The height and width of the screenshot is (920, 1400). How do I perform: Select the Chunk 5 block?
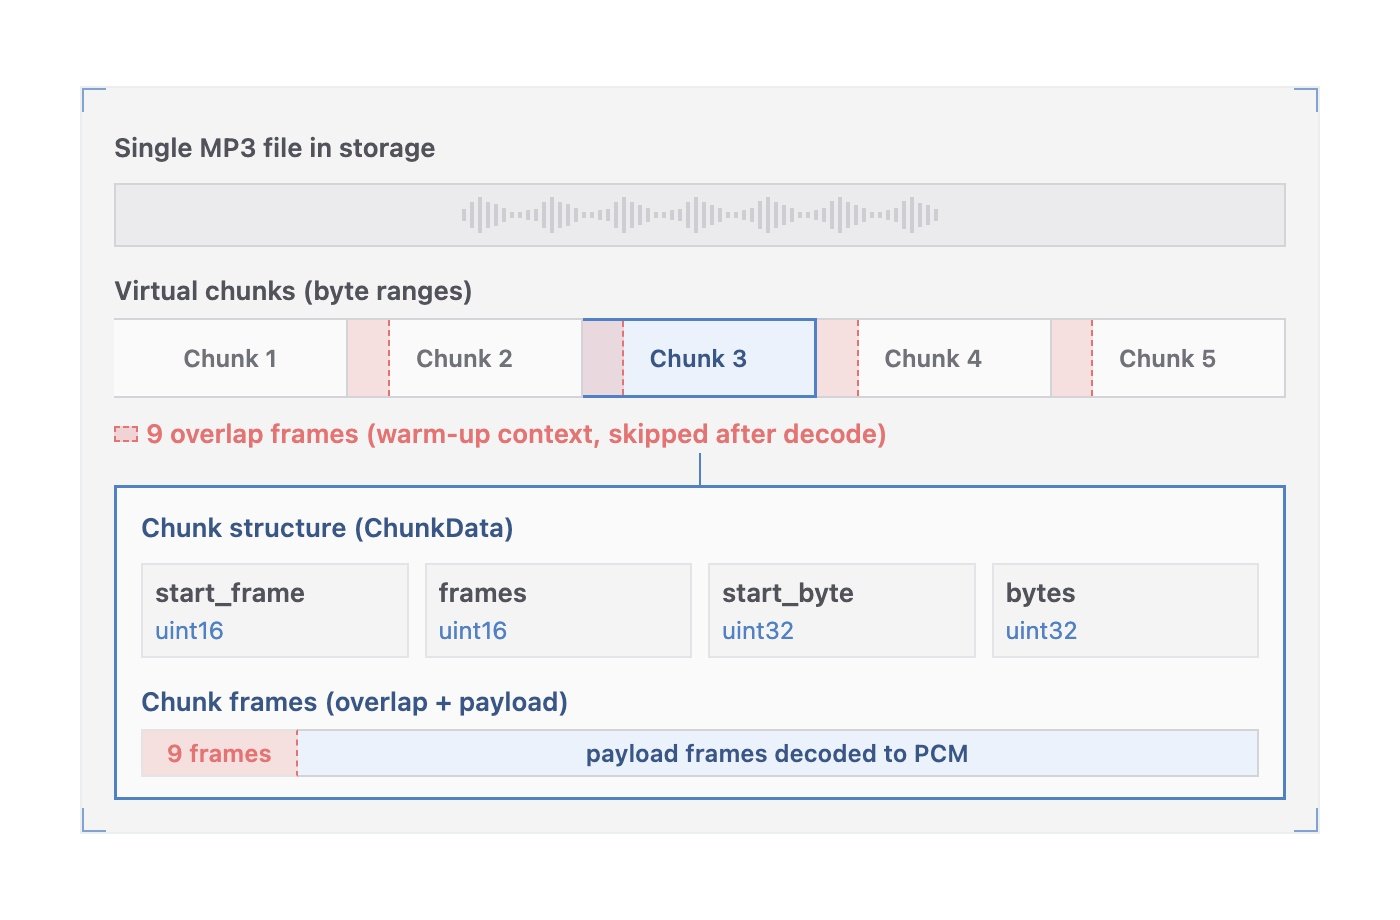pos(1168,358)
